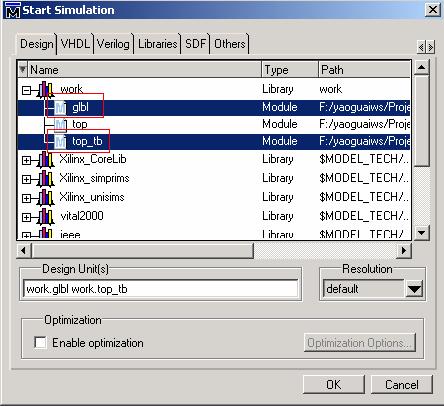Click the Xilinx_unisims library icon
444x406 pixels.
pyautogui.click(x=46, y=198)
